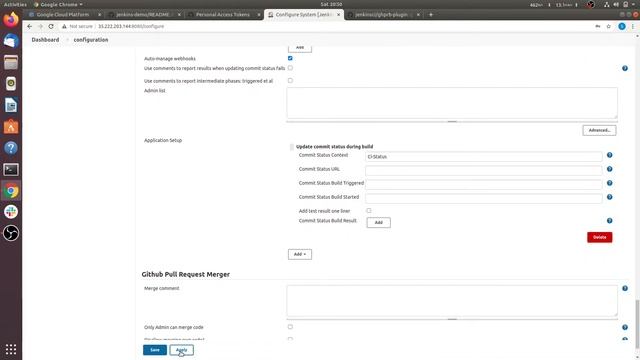Open Activities overview
The width and height of the screenshot is (640, 360).
tap(15, 4)
